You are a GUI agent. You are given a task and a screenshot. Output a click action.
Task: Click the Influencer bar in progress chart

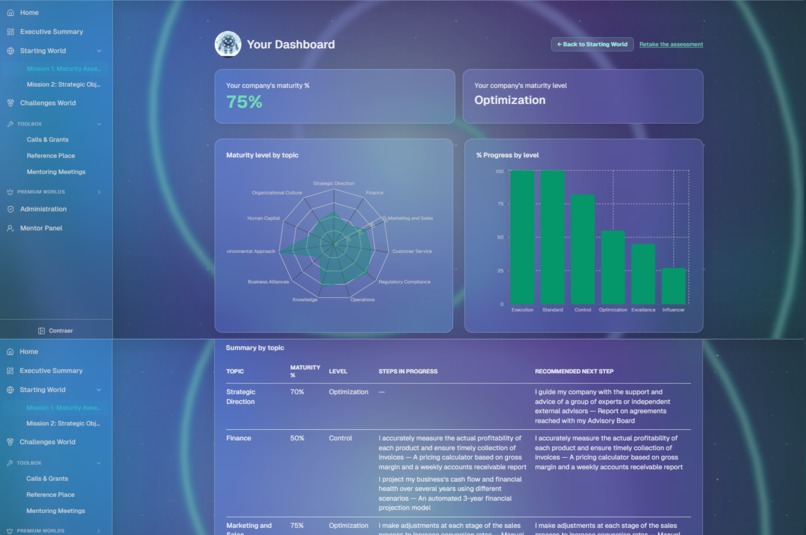[674, 286]
